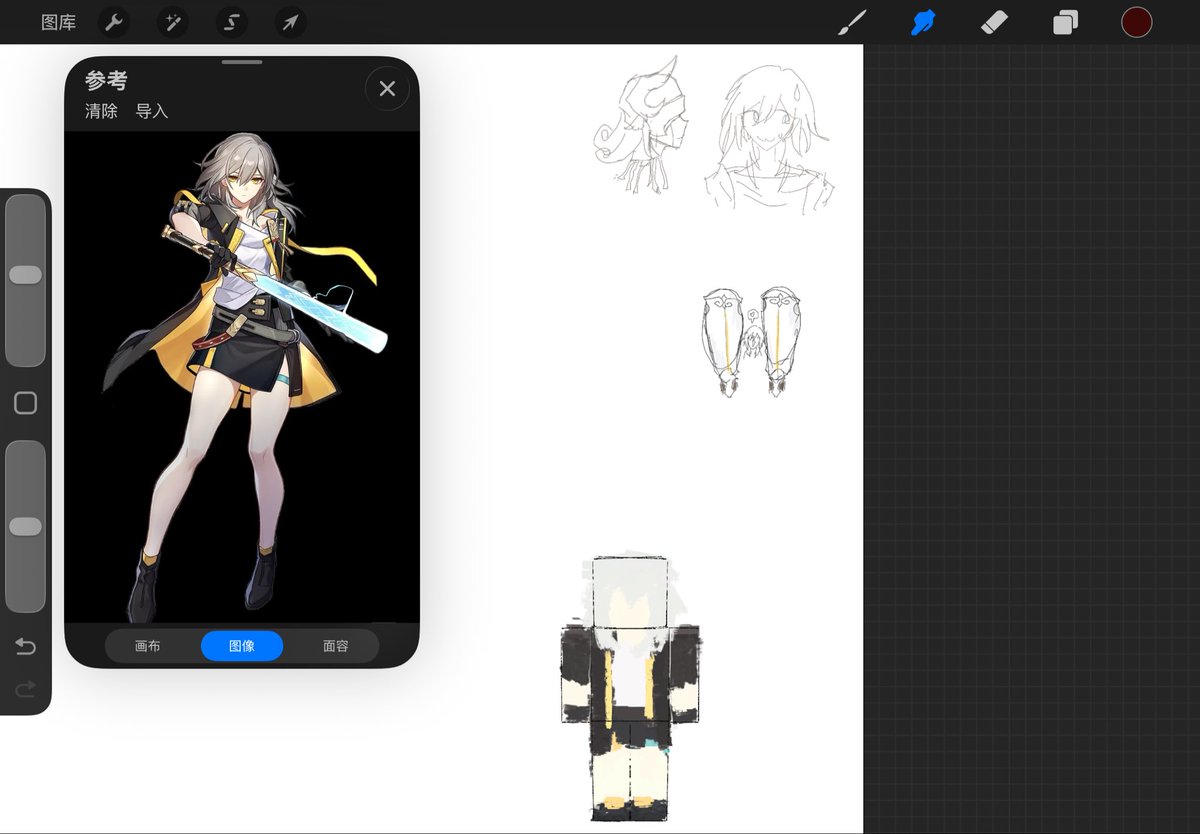The width and height of the screenshot is (1200, 834).
Task: Open the Actions wrench menu
Action: coord(114,22)
